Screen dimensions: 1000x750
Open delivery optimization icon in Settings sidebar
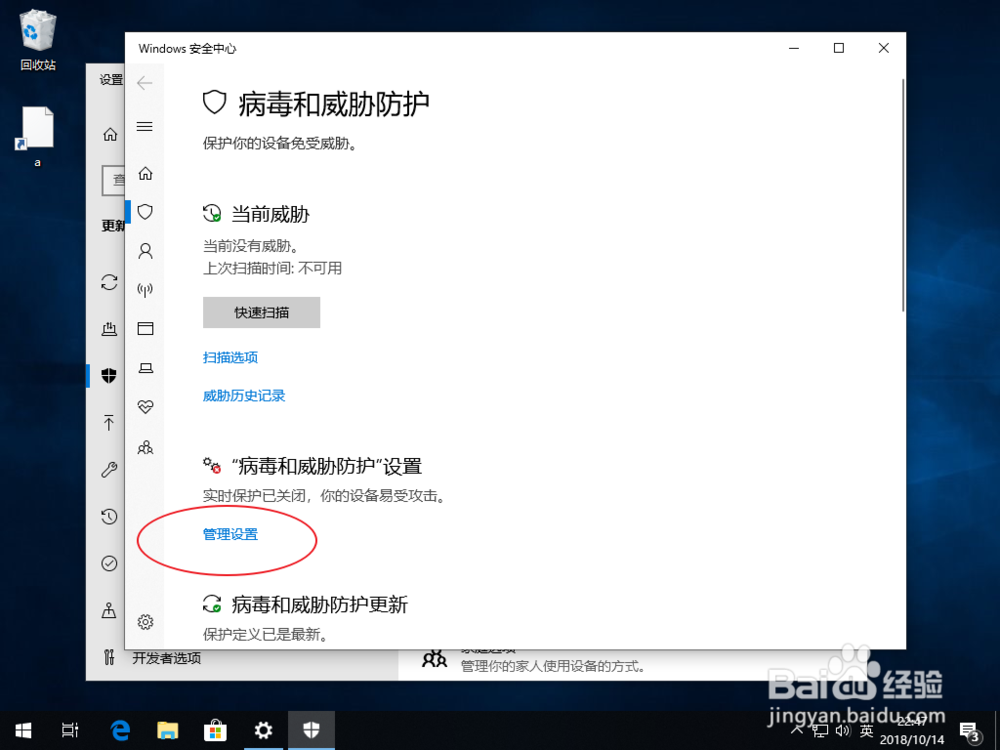pyautogui.click(x=109, y=328)
